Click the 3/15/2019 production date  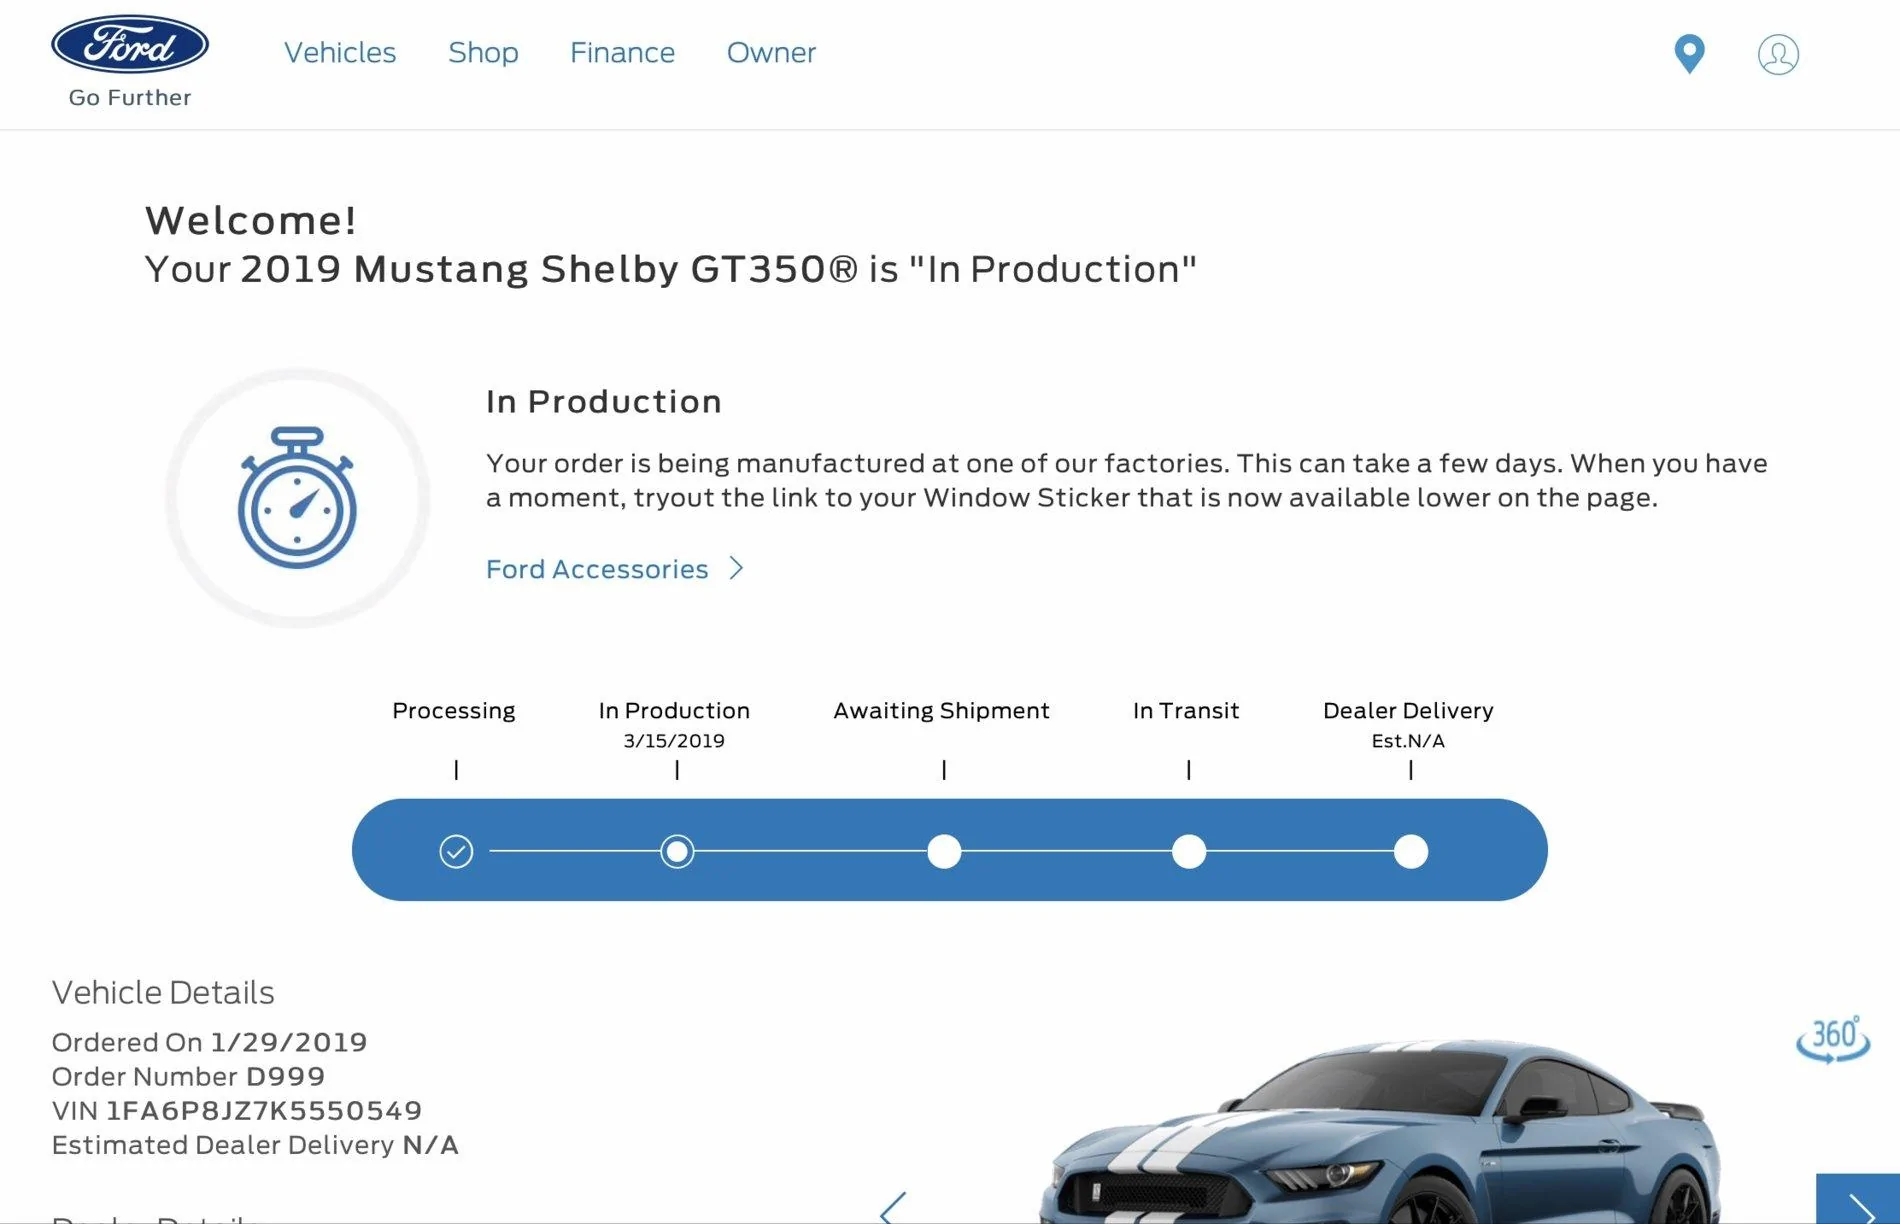point(674,741)
